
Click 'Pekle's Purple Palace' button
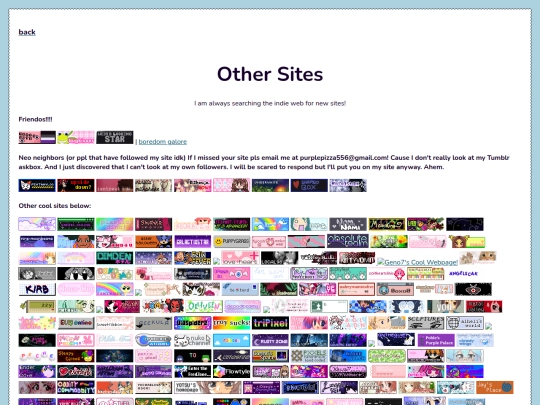click(x=436, y=340)
